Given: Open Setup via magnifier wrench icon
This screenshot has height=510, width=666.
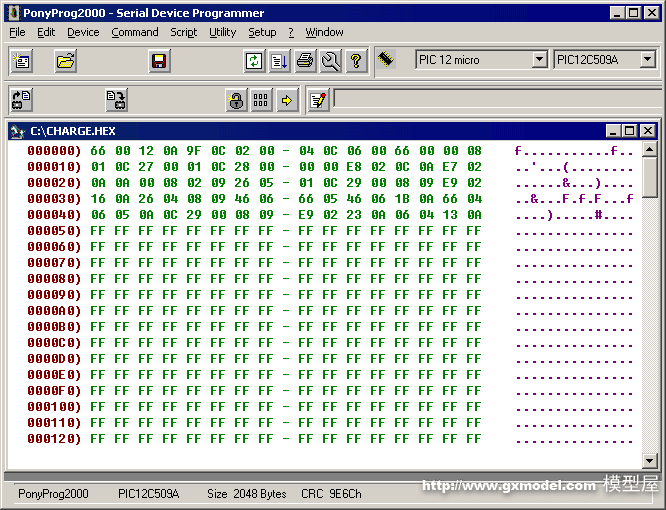Looking at the screenshot, I should [x=331, y=61].
